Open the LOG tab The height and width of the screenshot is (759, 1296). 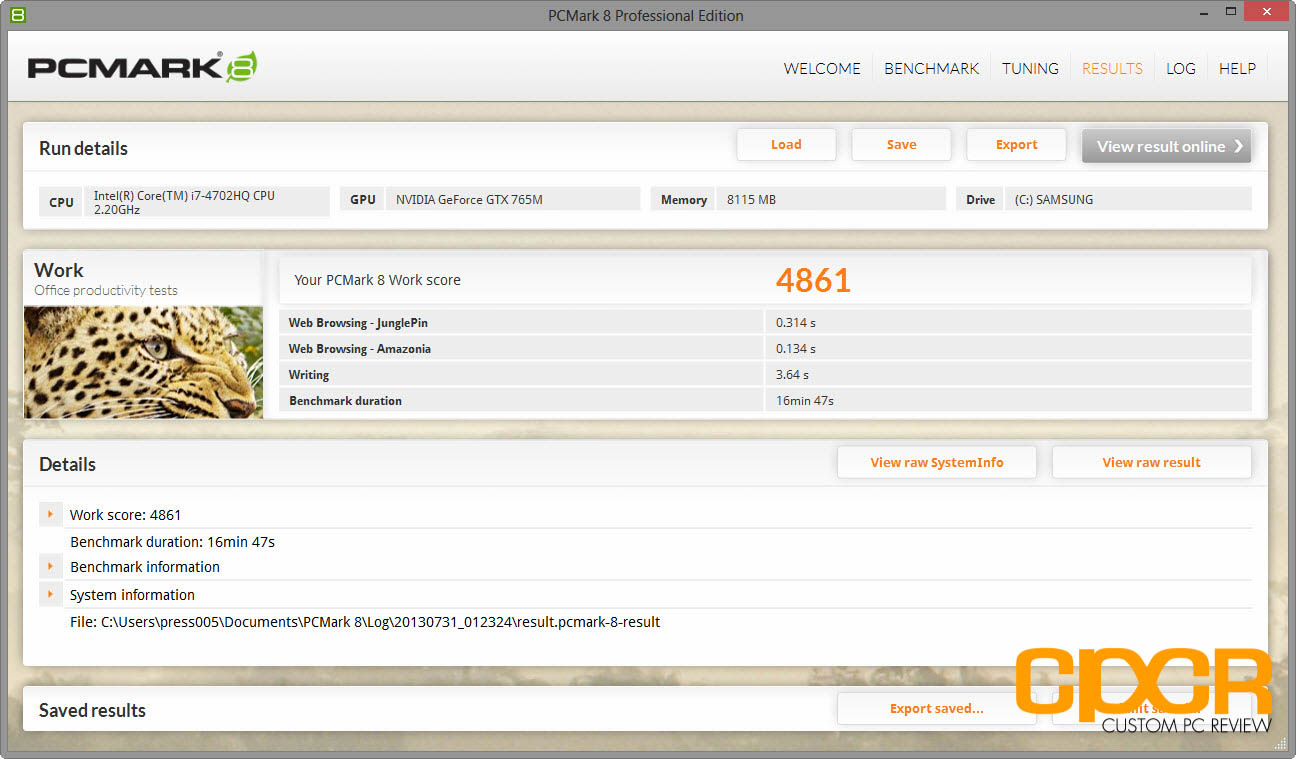pyautogui.click(x=1180, y=68)
